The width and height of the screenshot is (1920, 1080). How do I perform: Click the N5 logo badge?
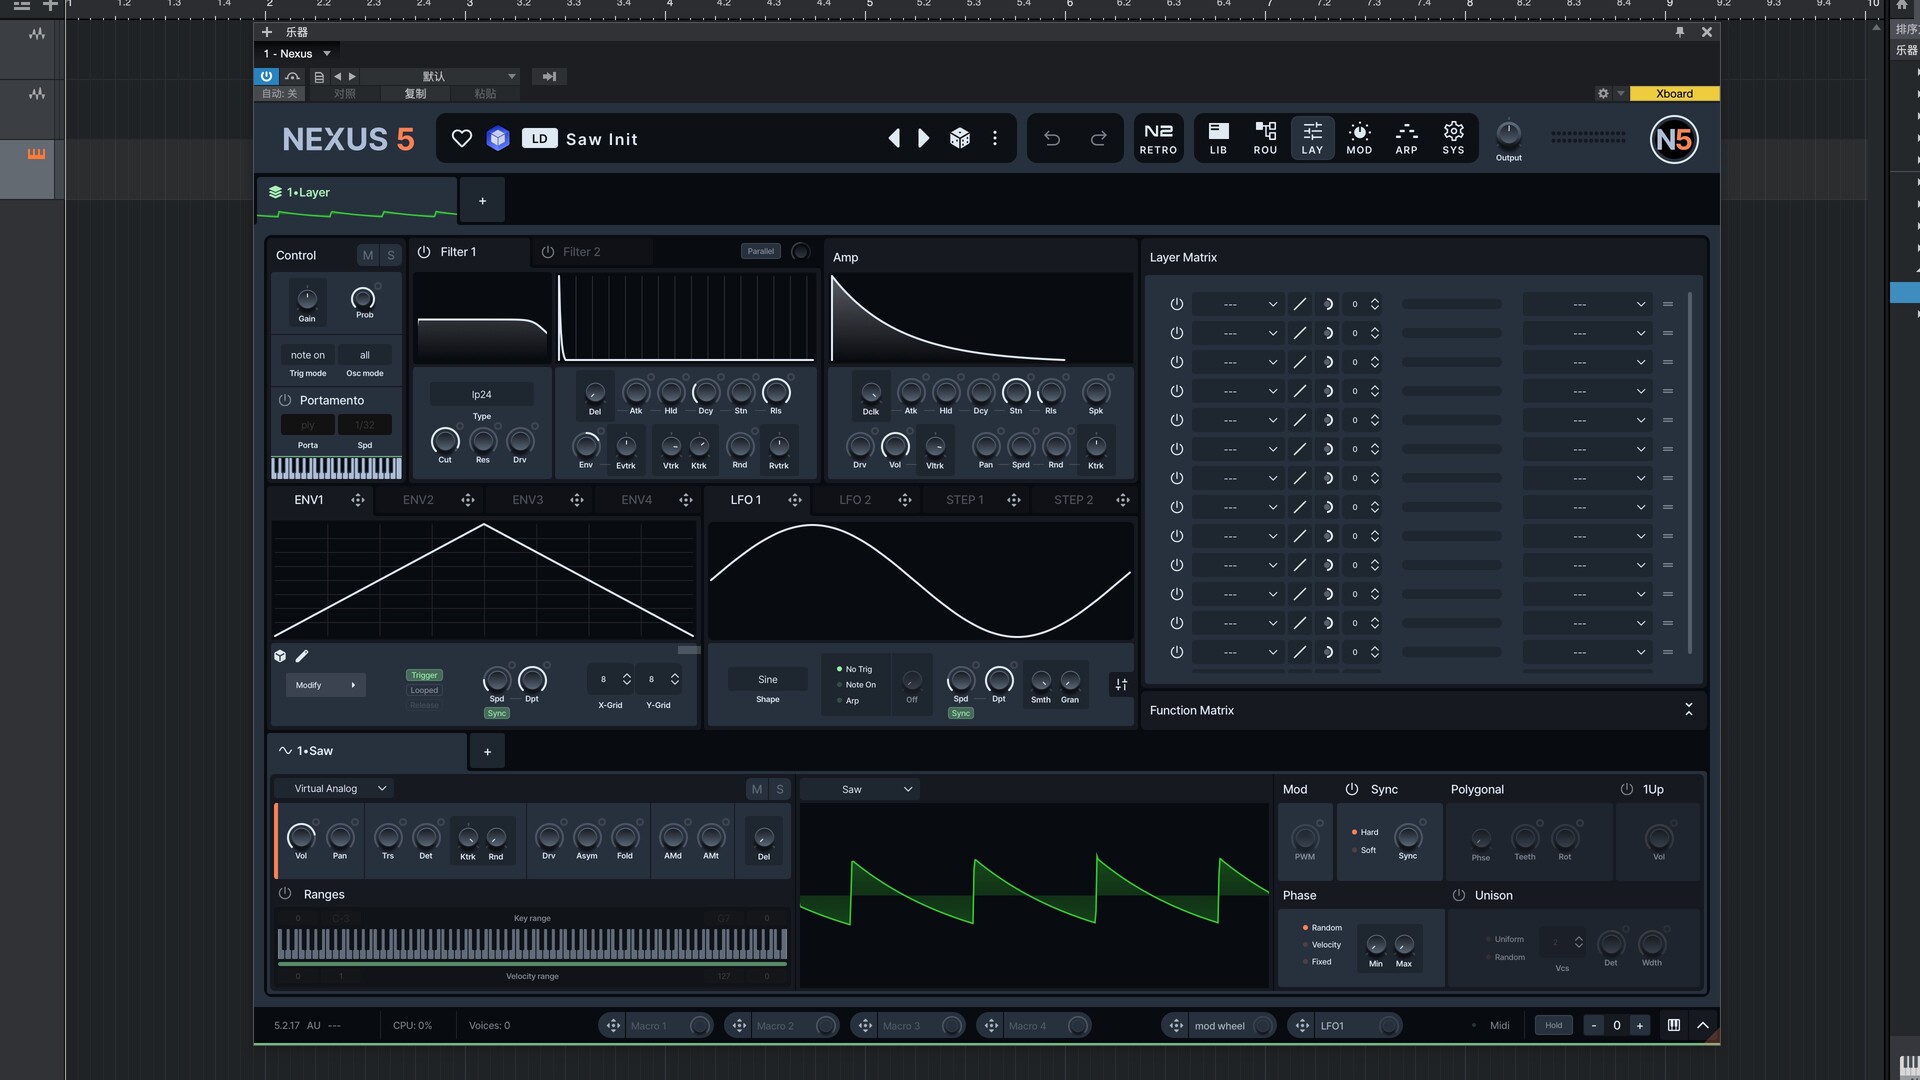pos(1674,139)
